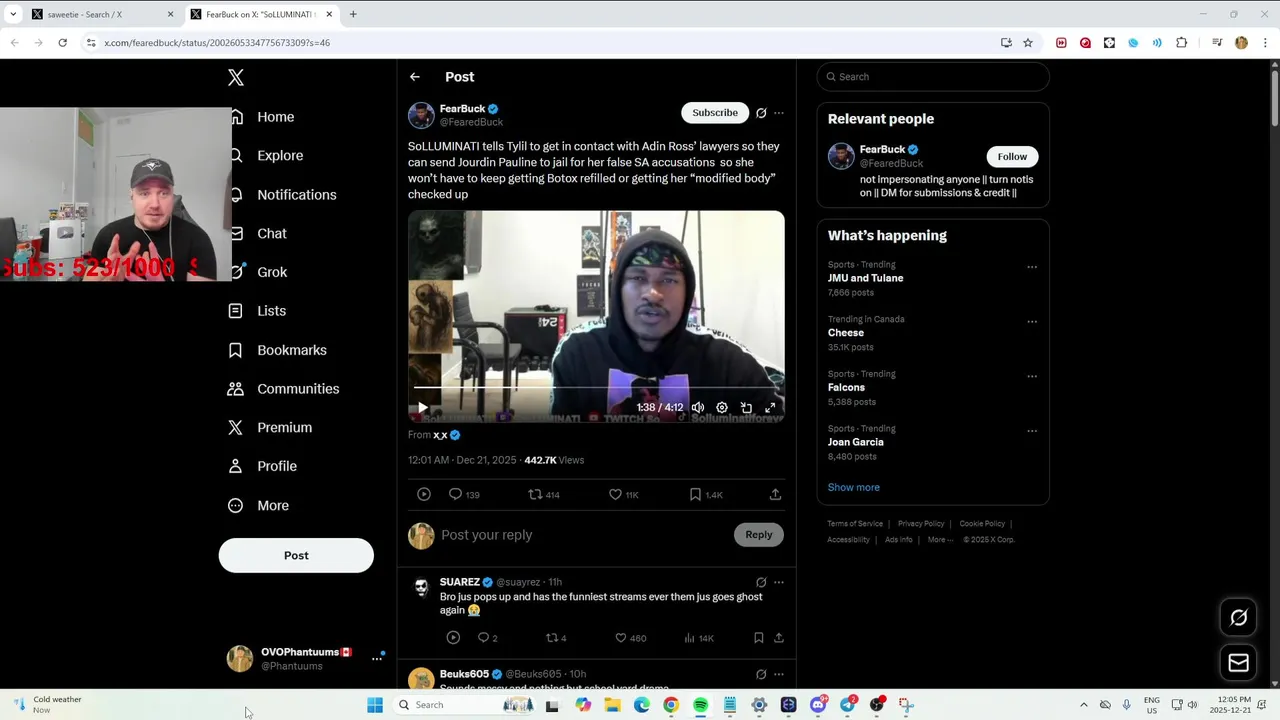Open more options on Beuks605's comment
Screen dimensions: 1280x720
pyautogui.click(x=779, y=674)
